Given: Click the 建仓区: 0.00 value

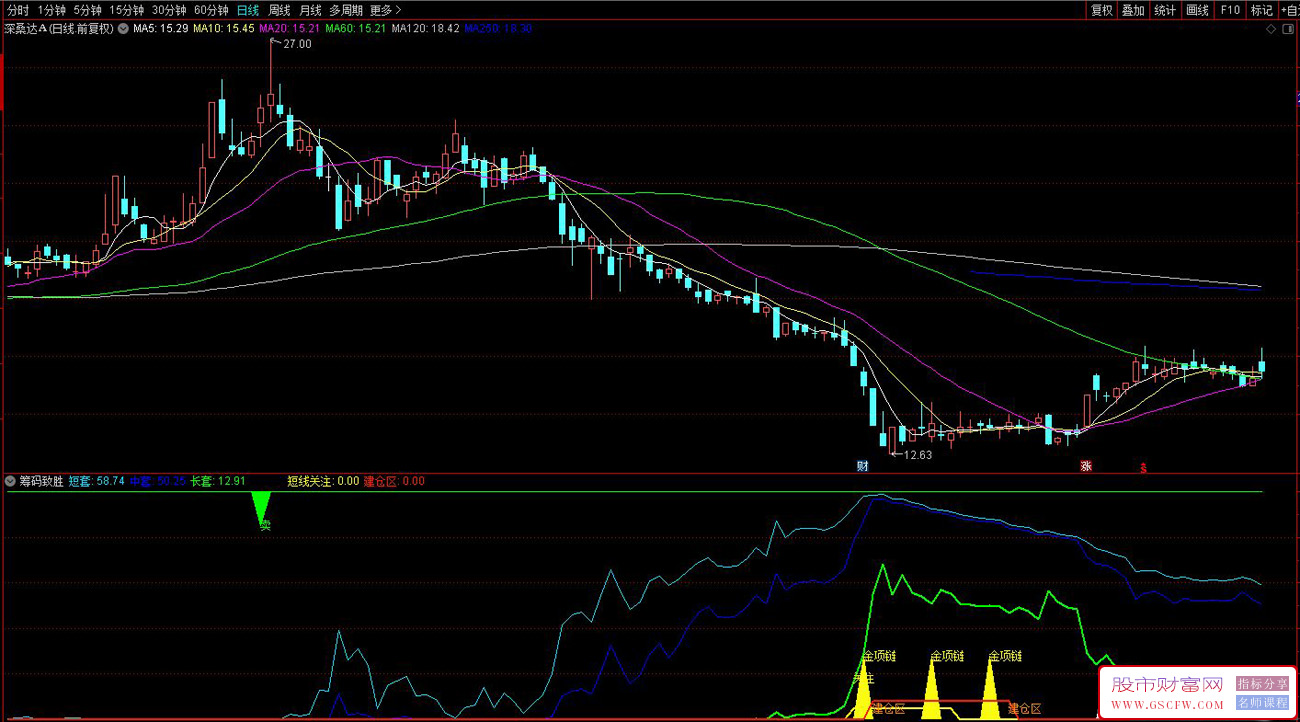Looking at the screenshot, I should (394, 481).
